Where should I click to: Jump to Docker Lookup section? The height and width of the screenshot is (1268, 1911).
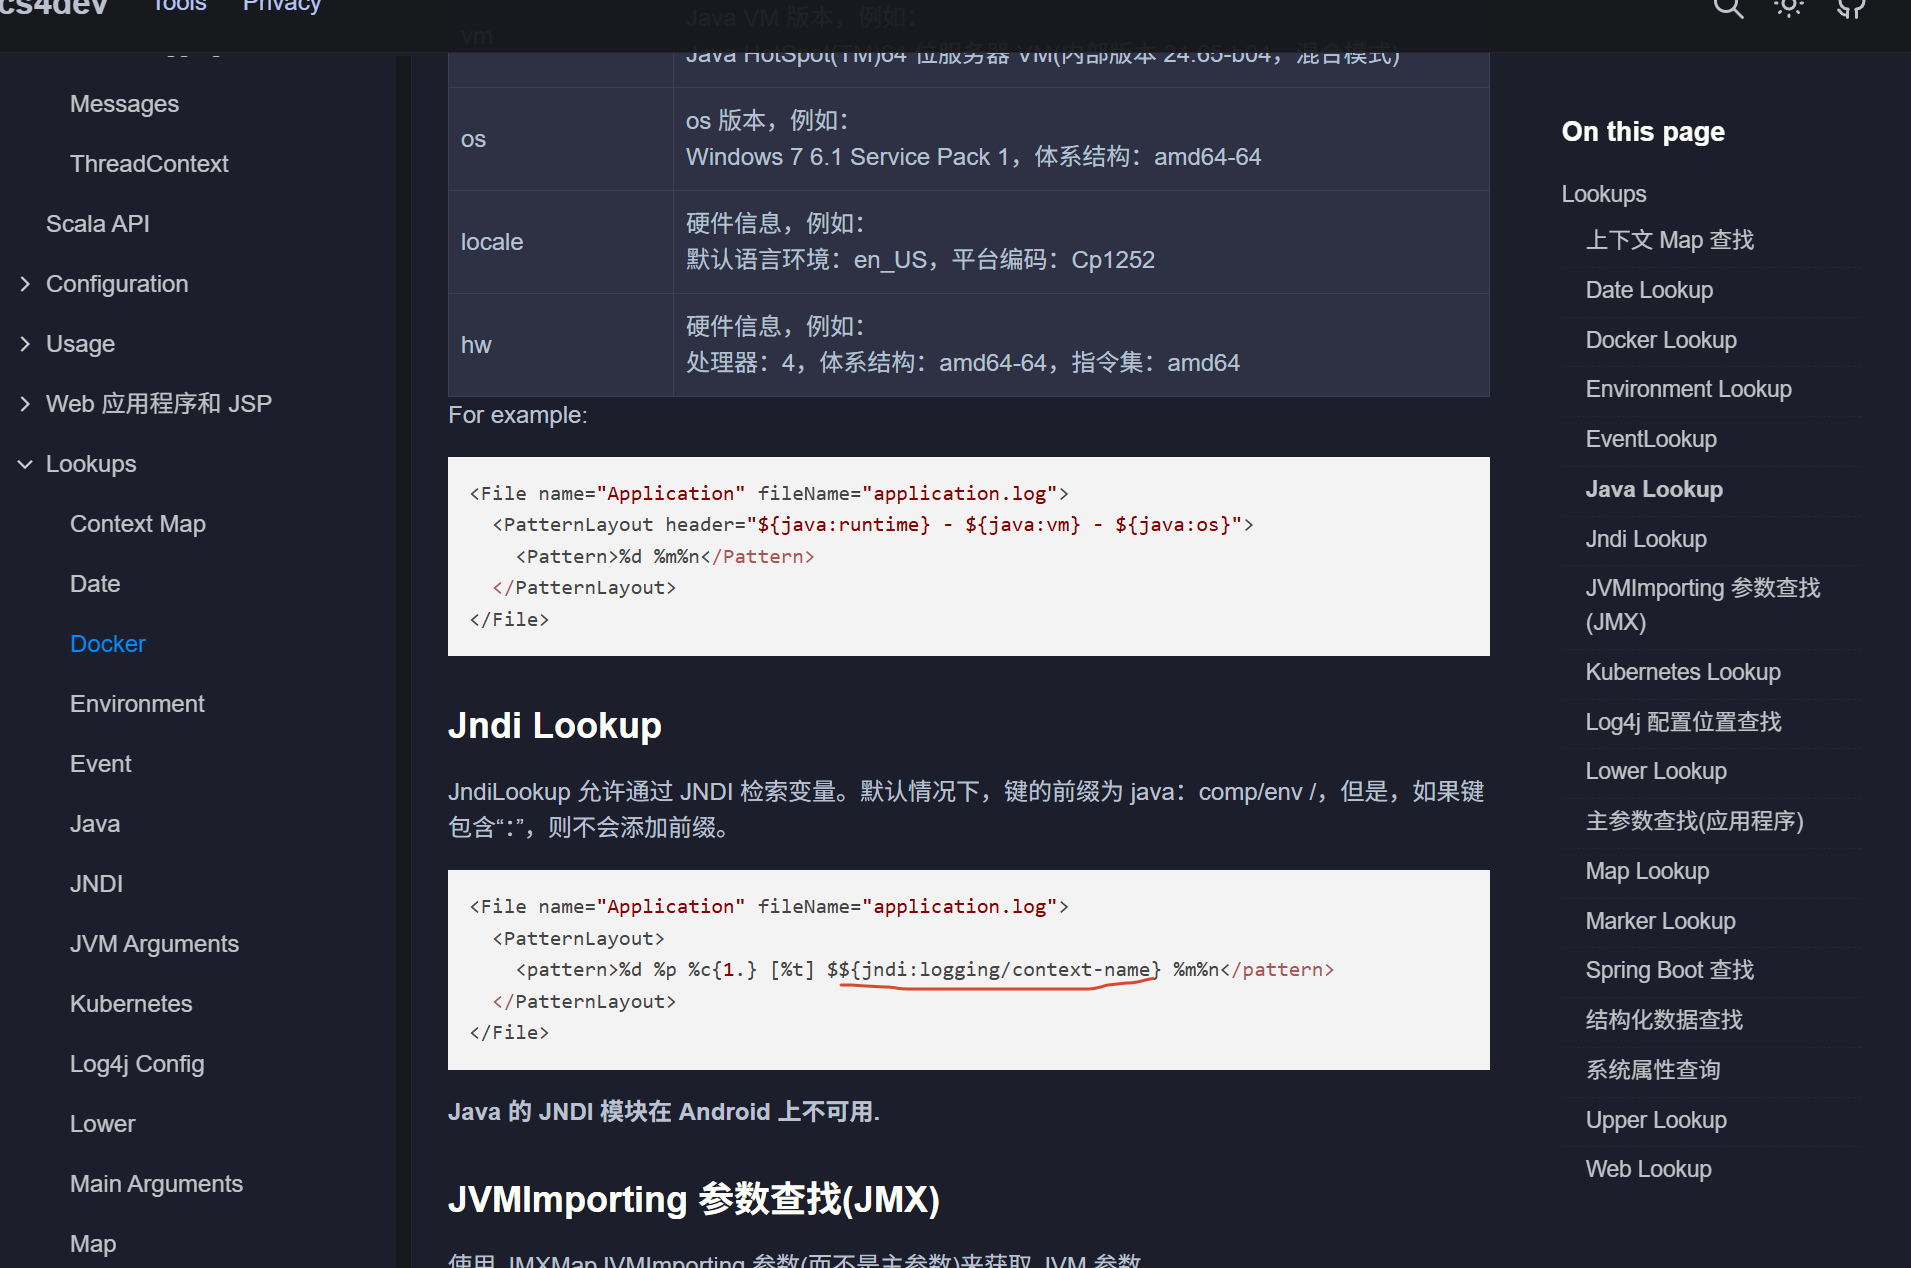[1661, 340]
